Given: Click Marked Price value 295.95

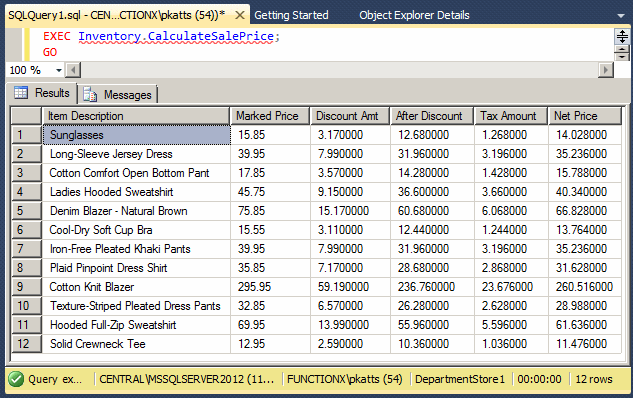Looking at the screenshot, I should pos(270,287).
